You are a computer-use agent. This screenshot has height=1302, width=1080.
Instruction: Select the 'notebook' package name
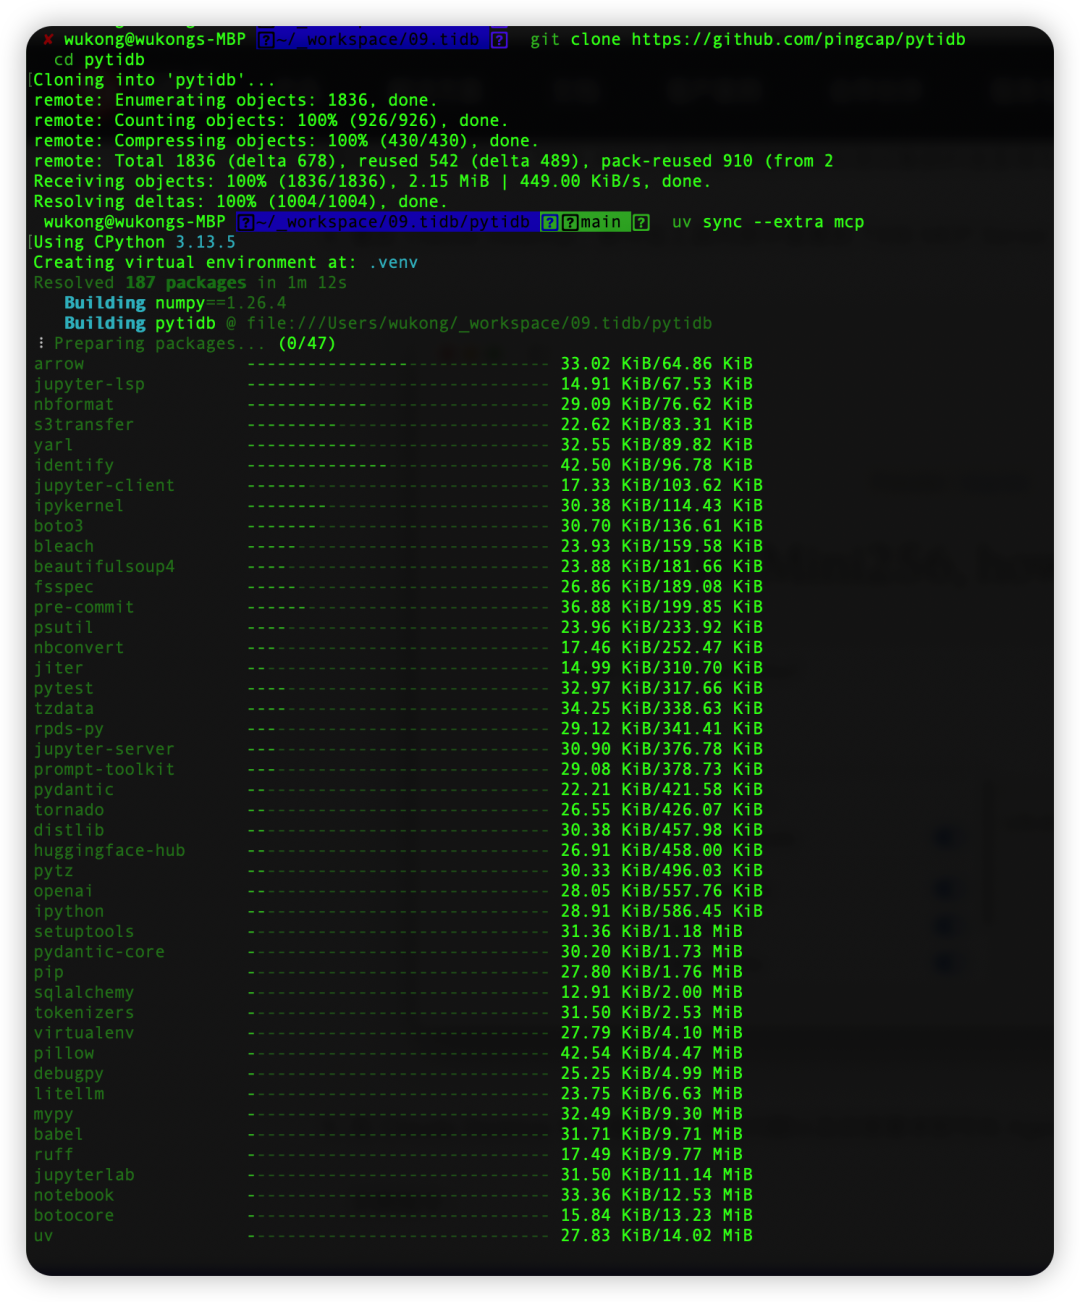click(74, 1195)
